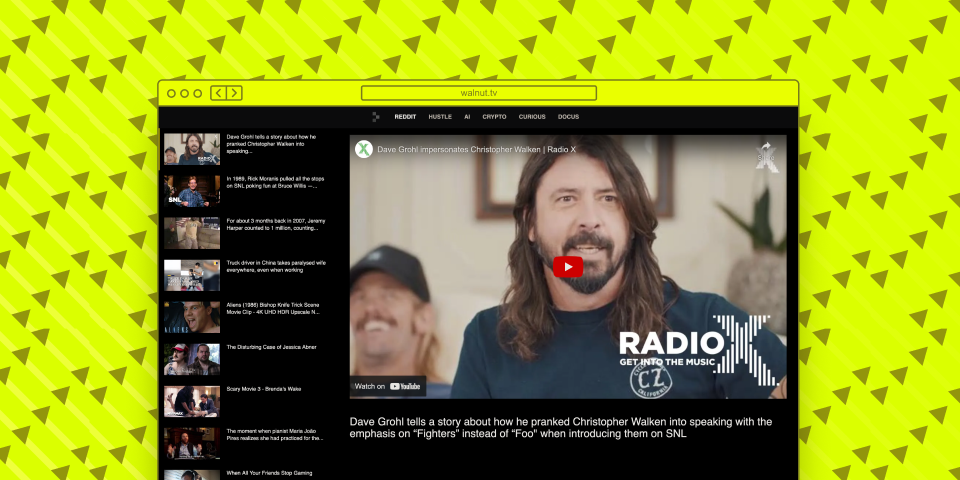
Task: Switch to the DOCUS tab
Action: (x=568, y=117)
